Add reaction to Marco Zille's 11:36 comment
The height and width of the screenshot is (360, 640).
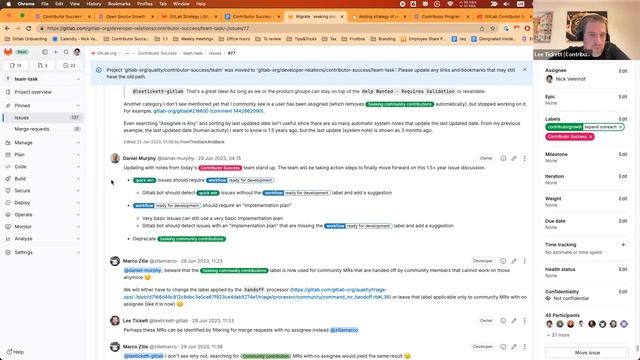pyautogui.click(x=503, y=347)
